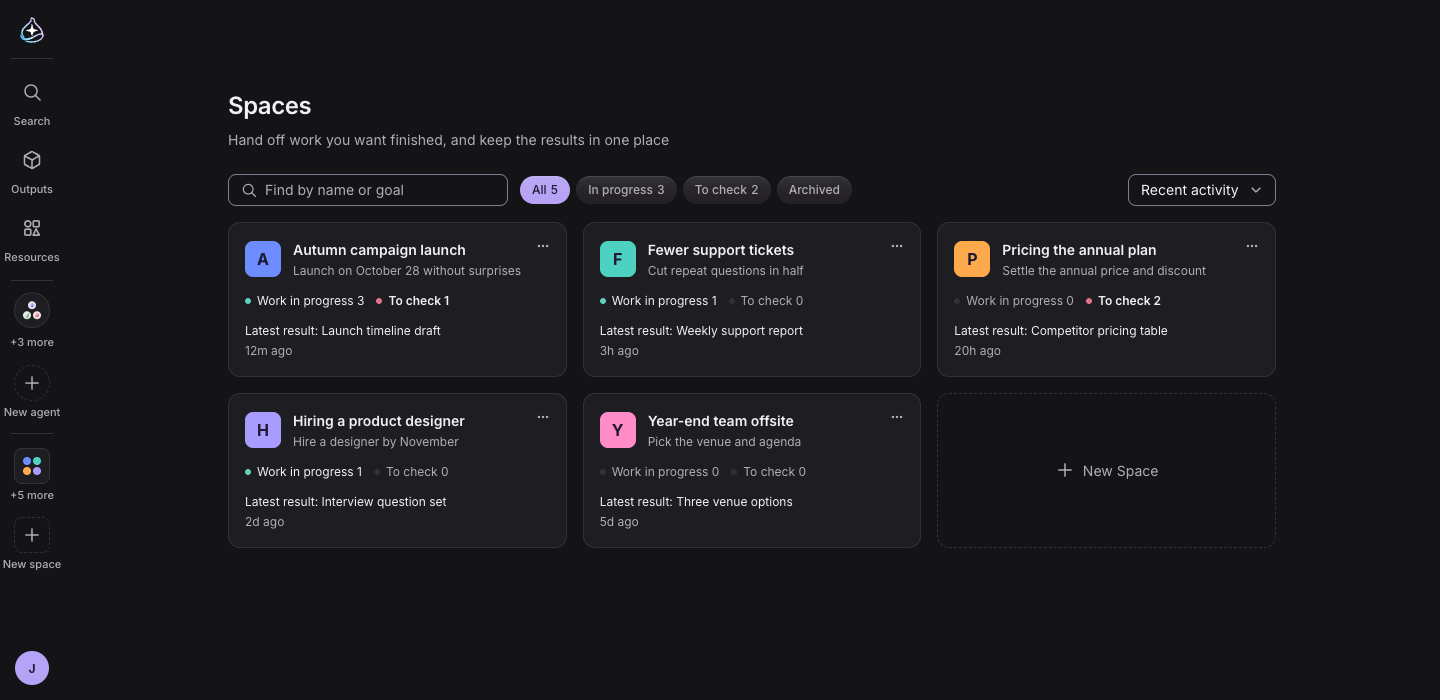
Task: Open more options for Fewer support tickets
Action: pos(897,246)
